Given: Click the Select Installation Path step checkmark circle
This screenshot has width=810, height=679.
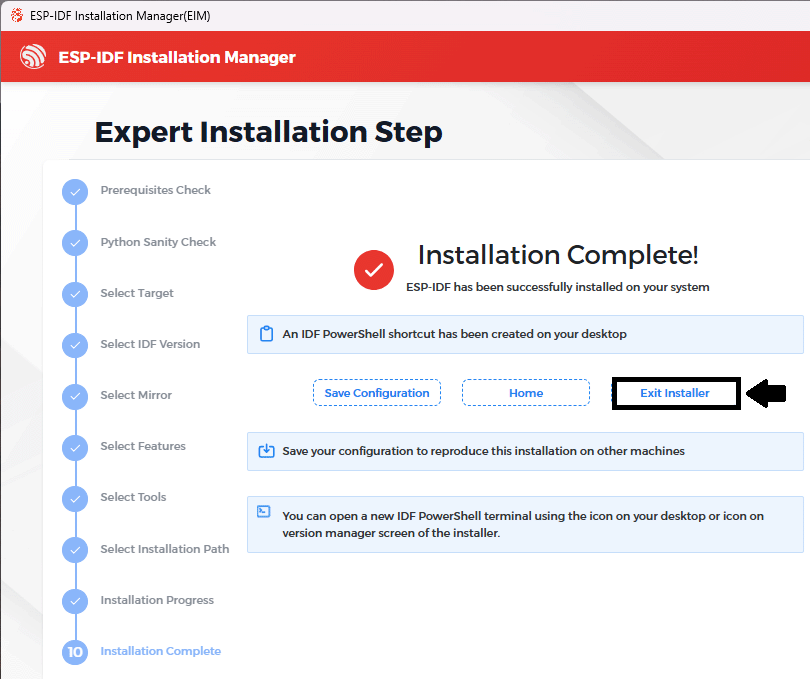Looking at the screenshot, I should 75,550.
